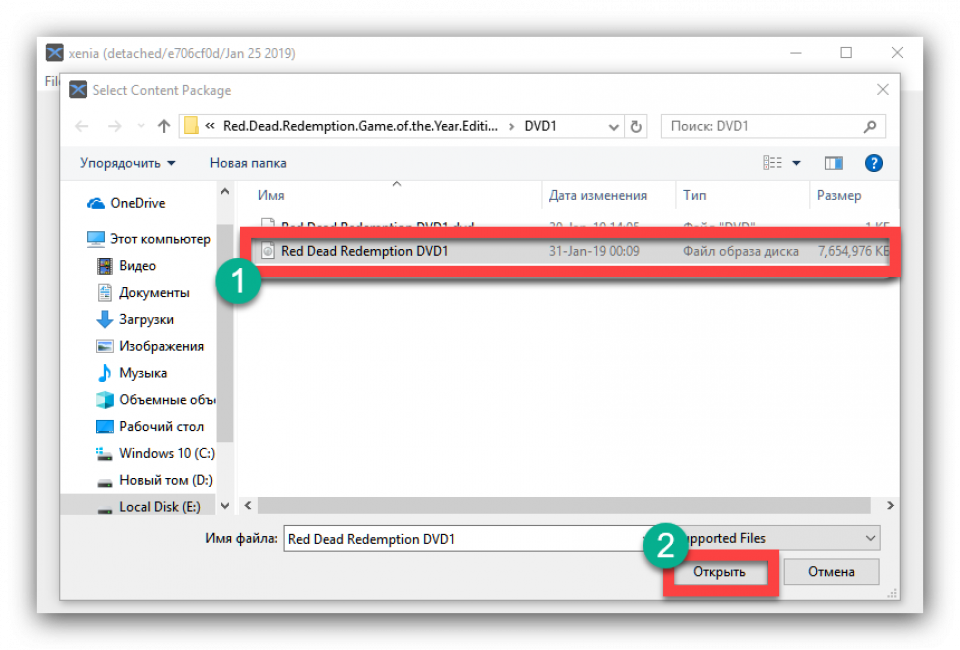The image size is (960, 650).
Task: Sort files by Дата изменения column
Action: (x=598, y=195)
